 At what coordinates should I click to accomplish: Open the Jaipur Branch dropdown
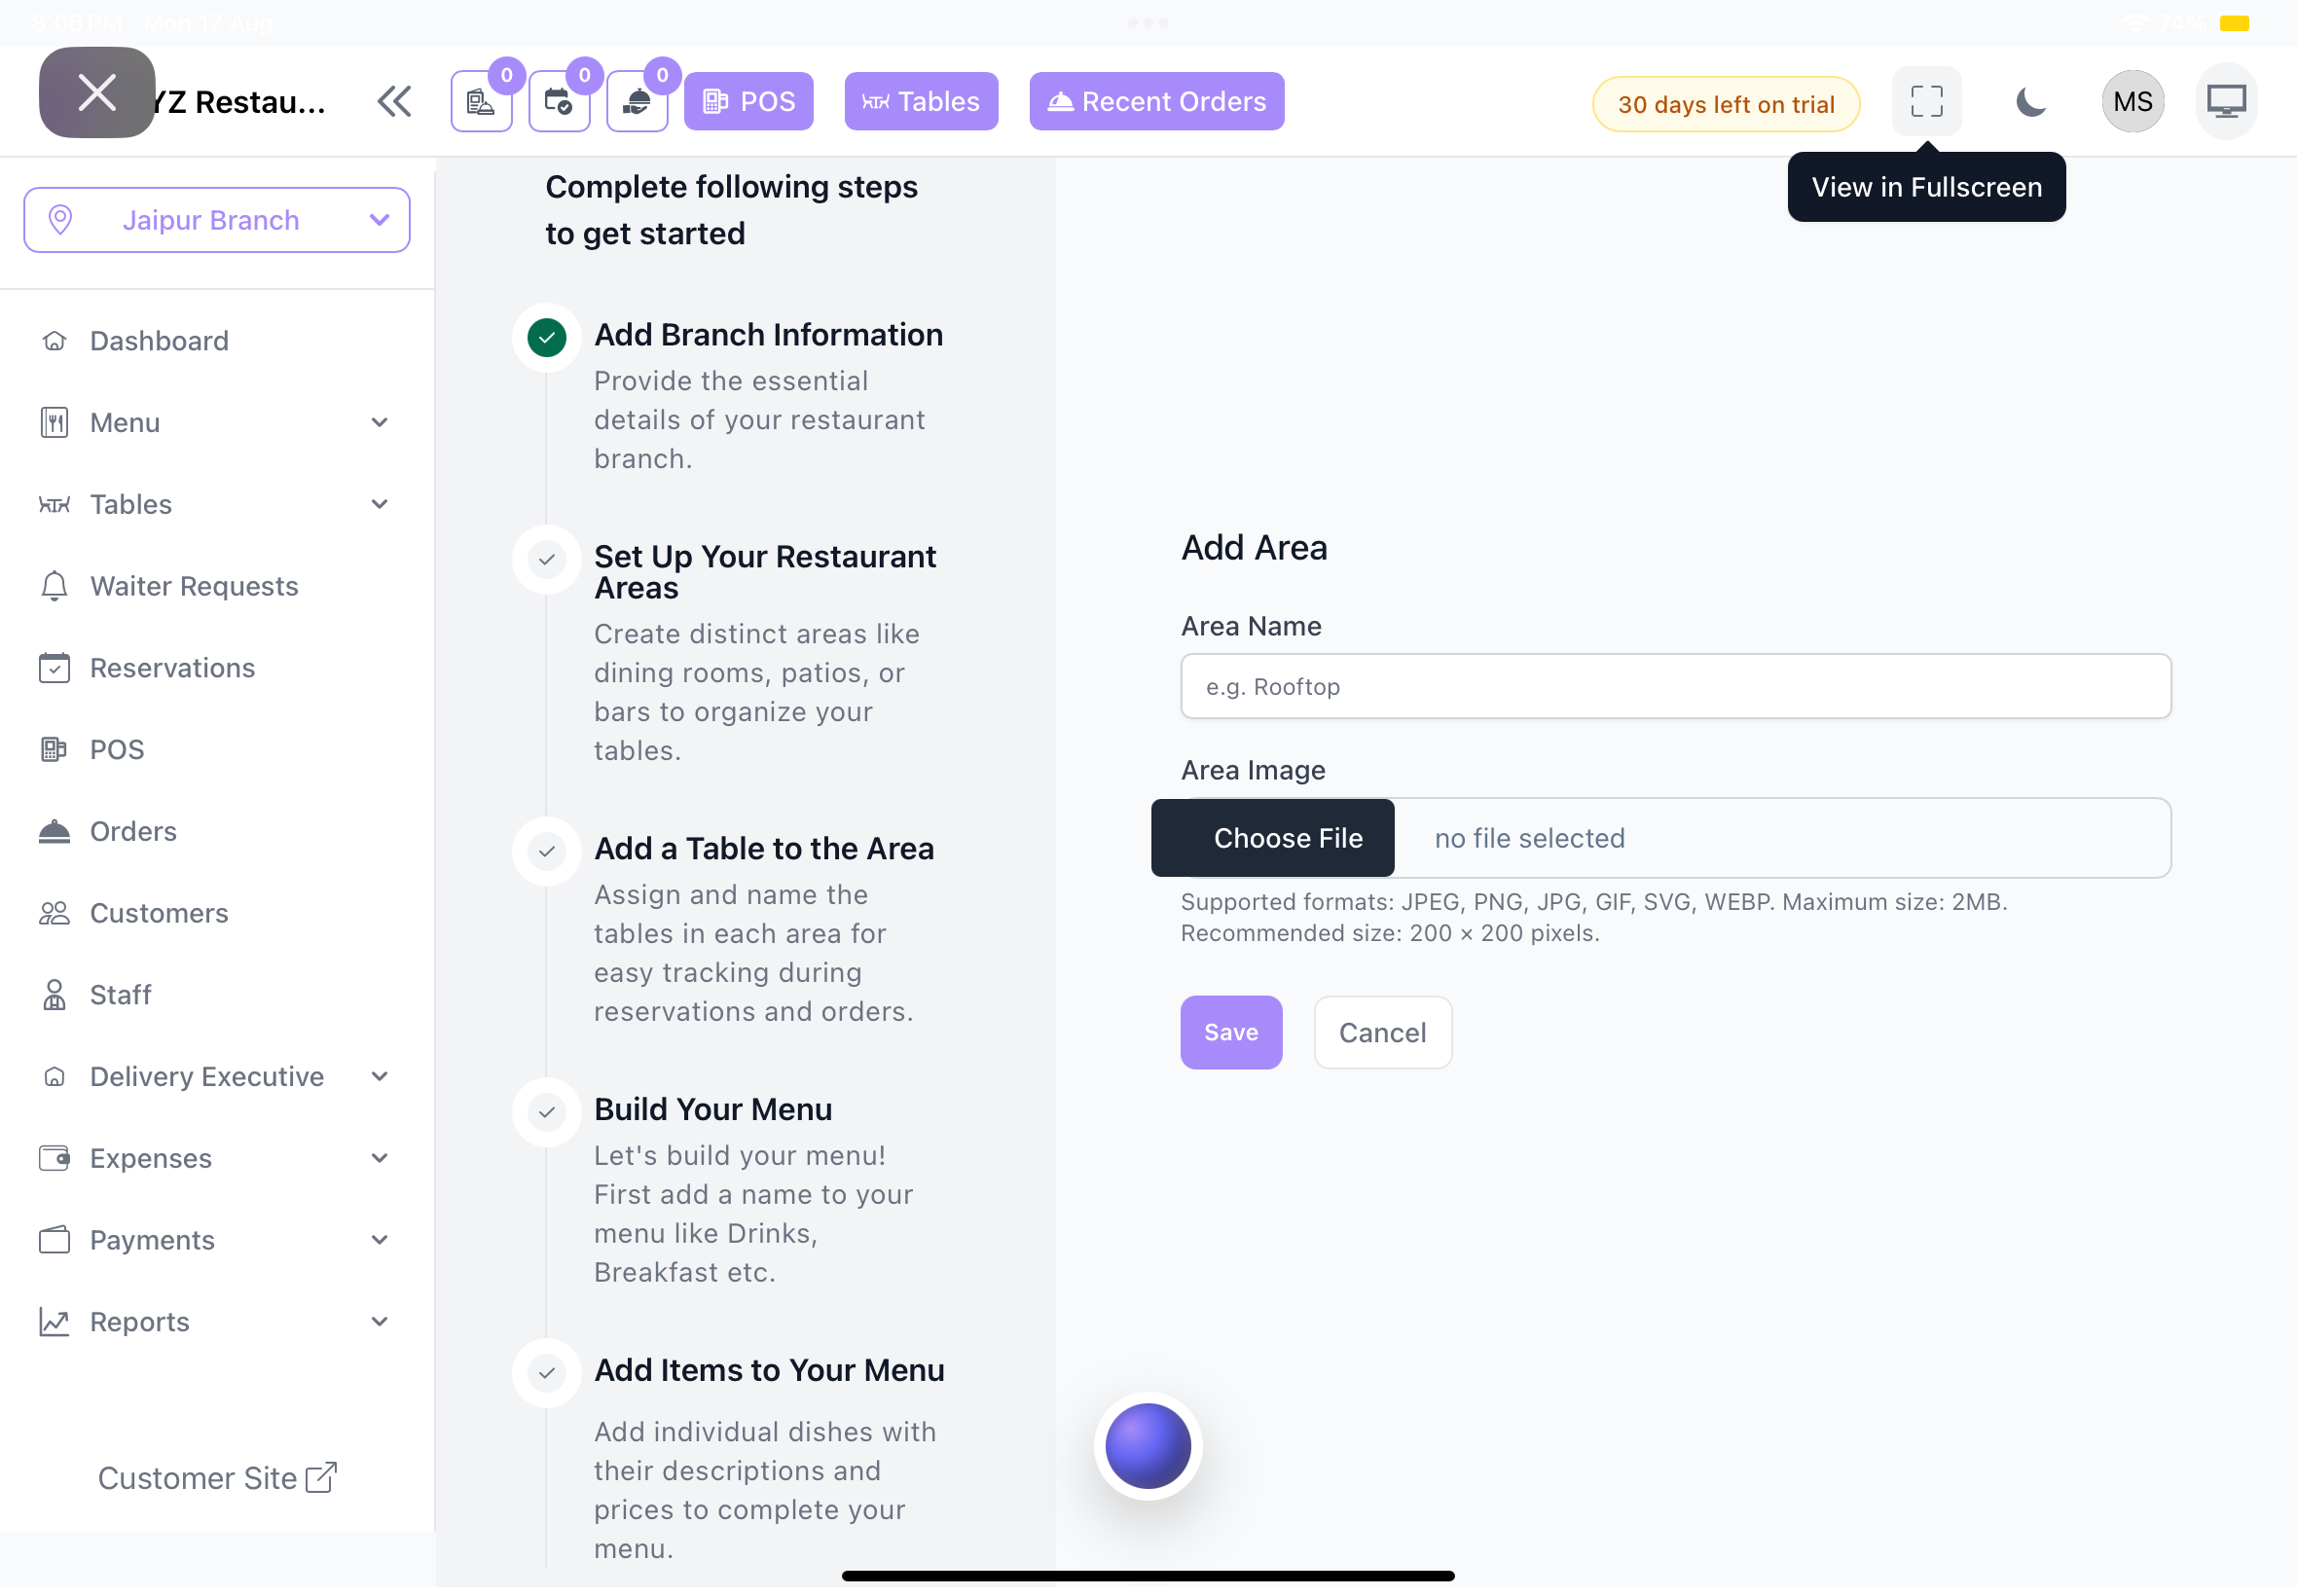click(x=217, y=220)
